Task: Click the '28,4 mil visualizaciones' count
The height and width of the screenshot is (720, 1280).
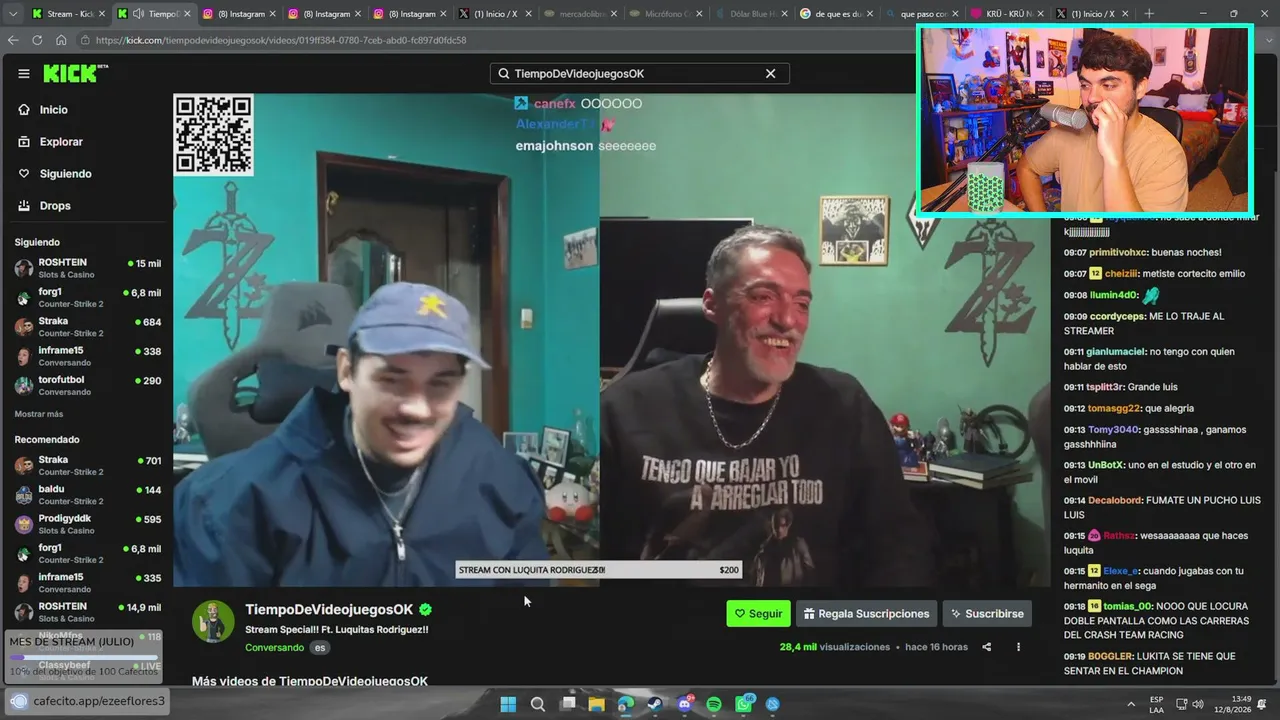Action: click(835, 647)
